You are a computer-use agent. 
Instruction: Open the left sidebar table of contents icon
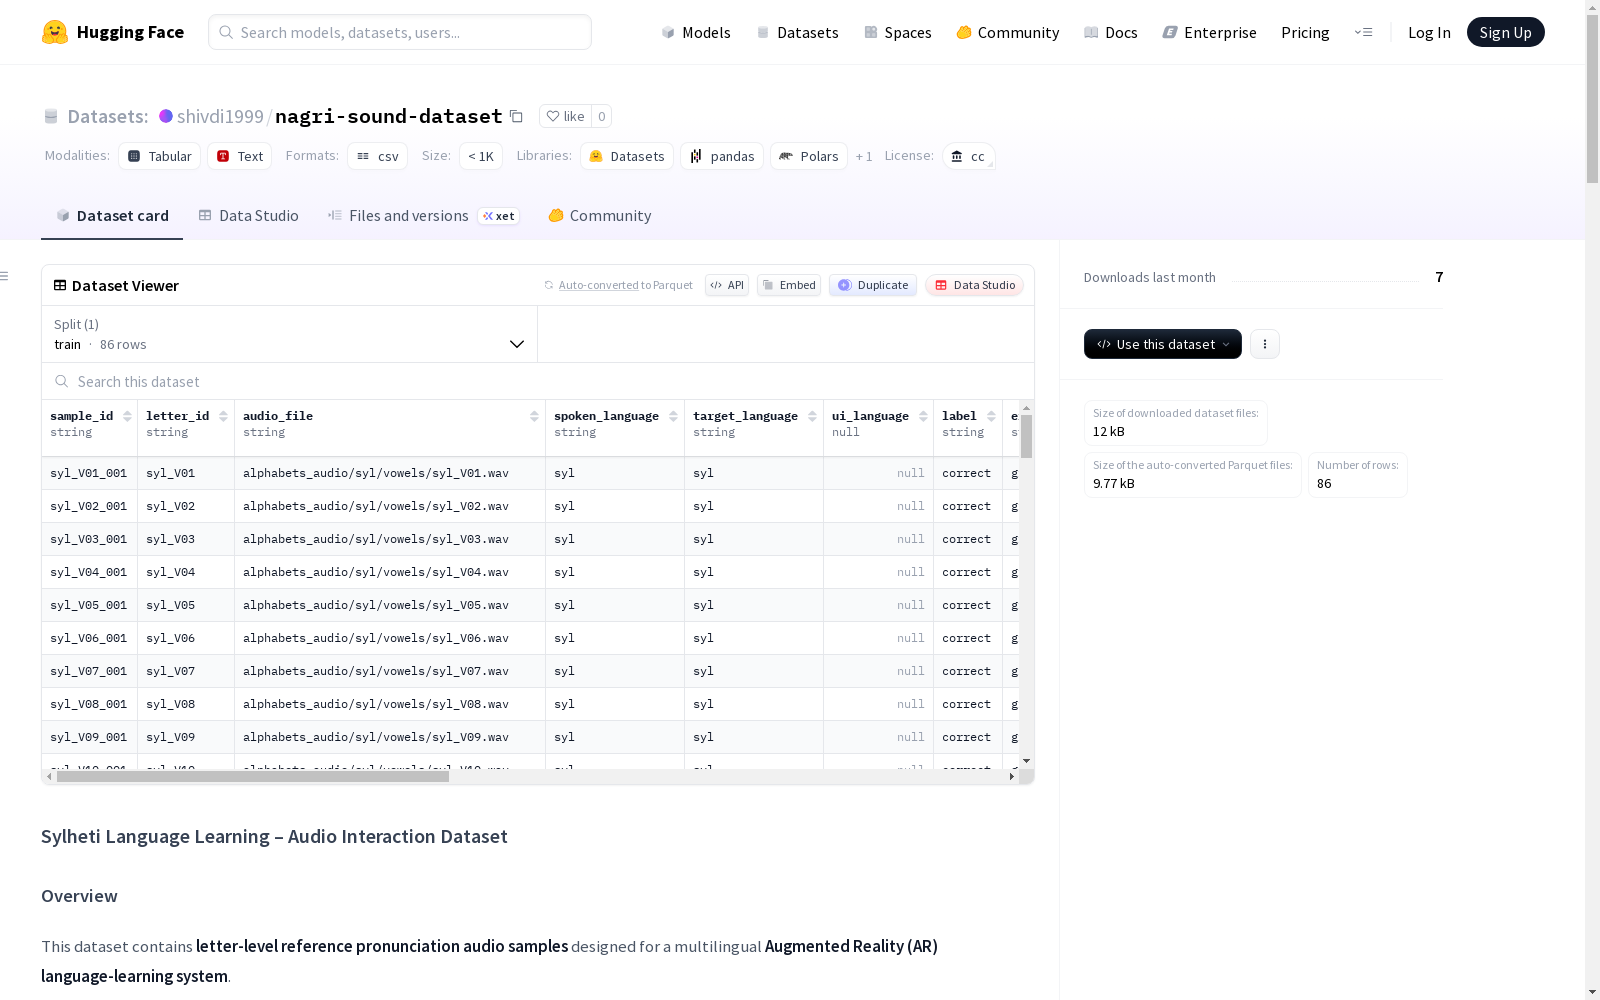click(x=5, y=276)
